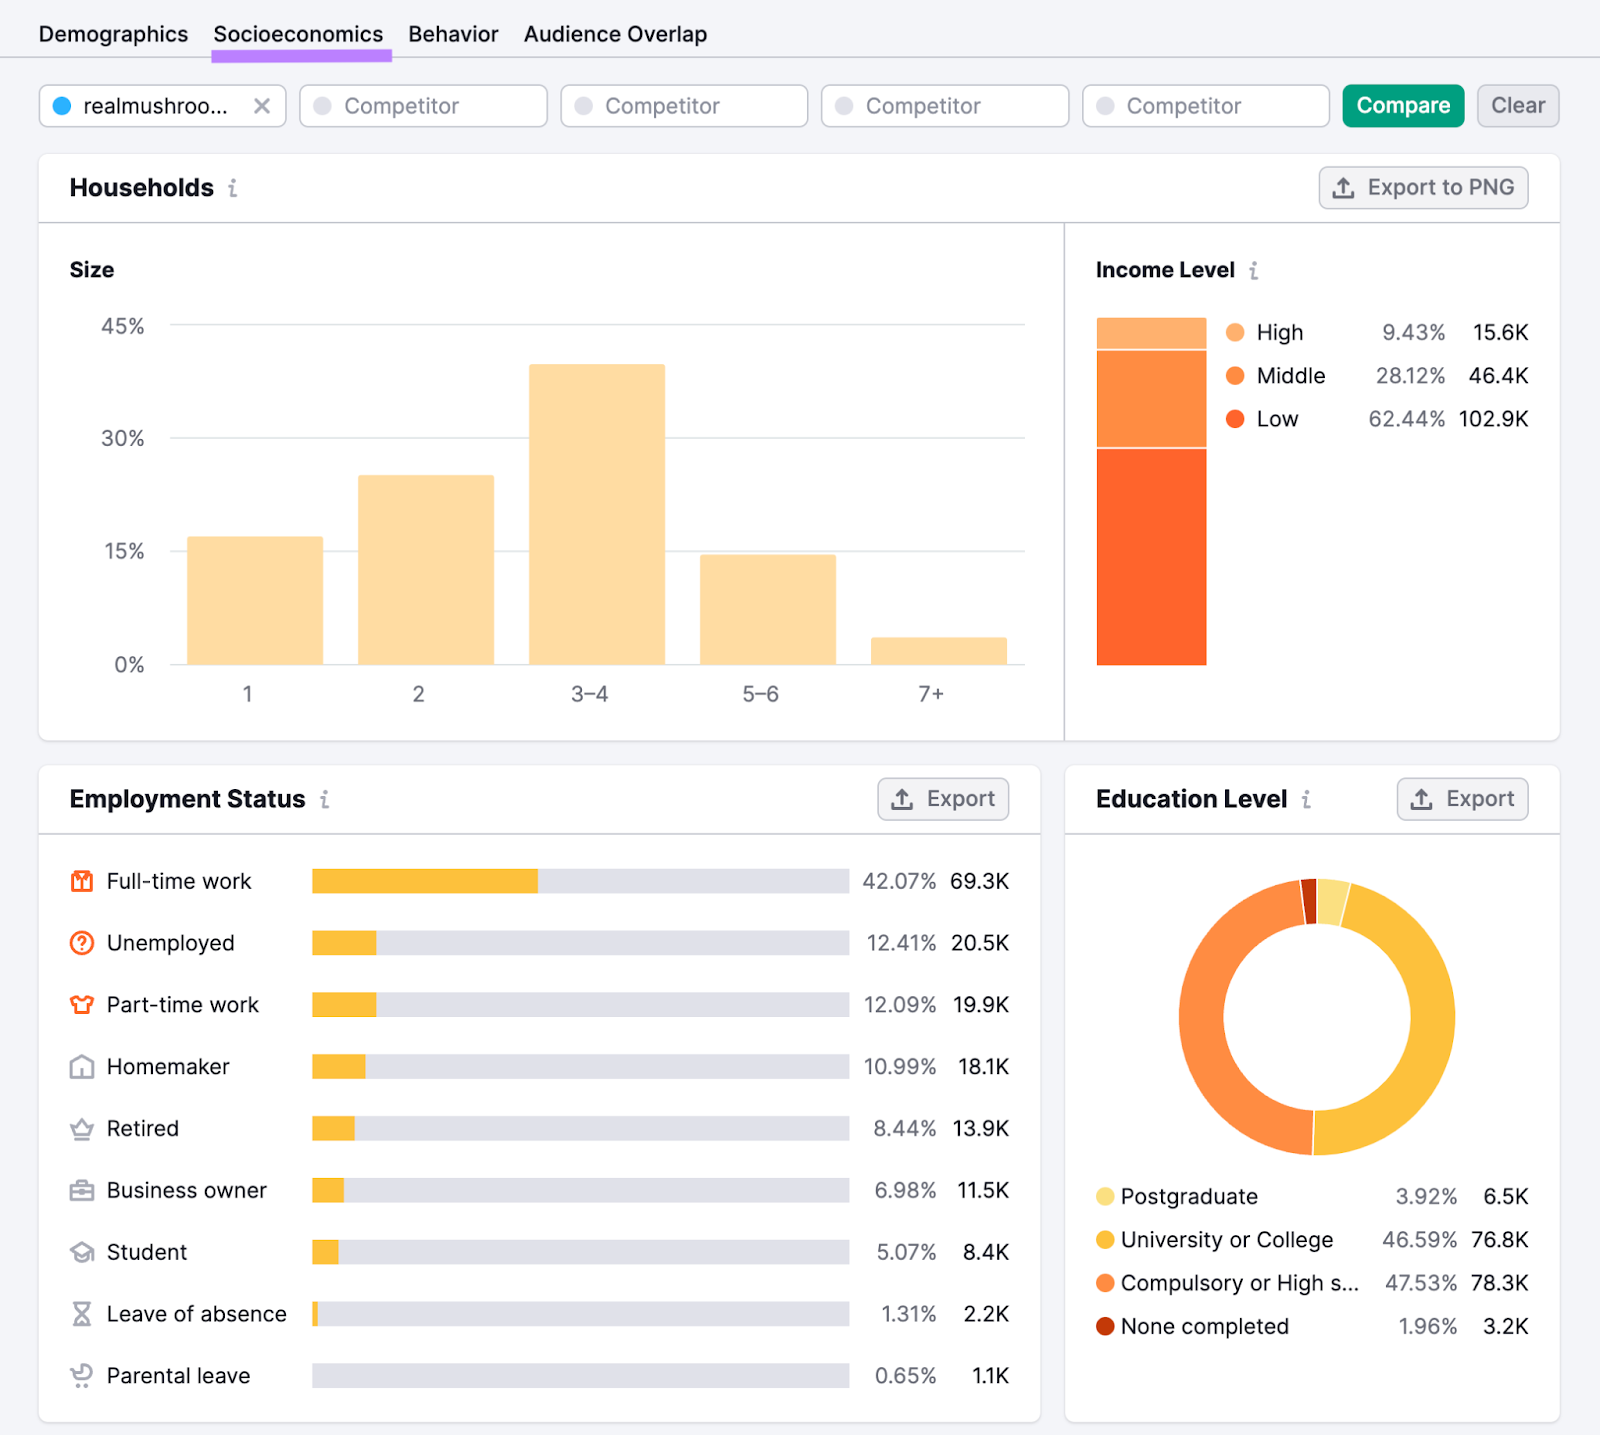Click the Income Level info icon
This screenshot has height=1435, width=1600.
[1254, 270]
